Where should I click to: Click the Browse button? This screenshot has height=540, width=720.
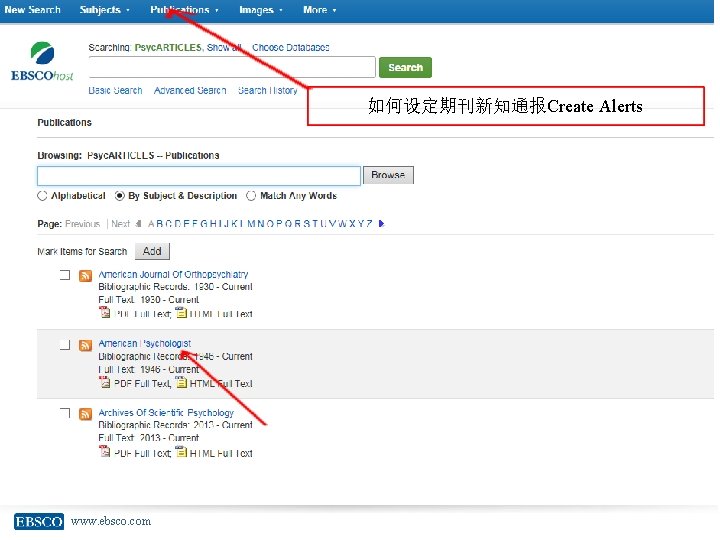click(388, 175)
